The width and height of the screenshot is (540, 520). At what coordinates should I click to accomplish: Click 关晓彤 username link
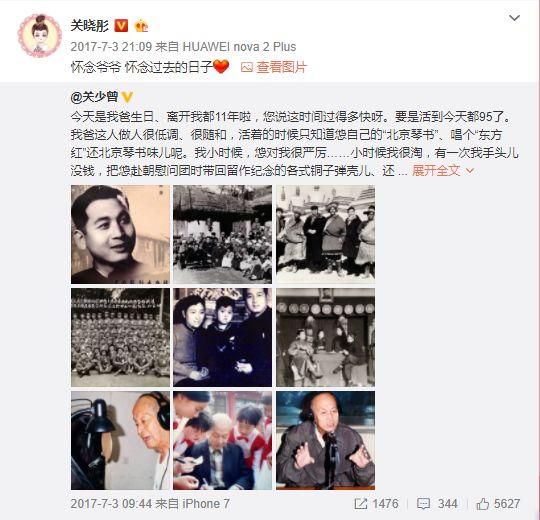click(x=90, y=26)
